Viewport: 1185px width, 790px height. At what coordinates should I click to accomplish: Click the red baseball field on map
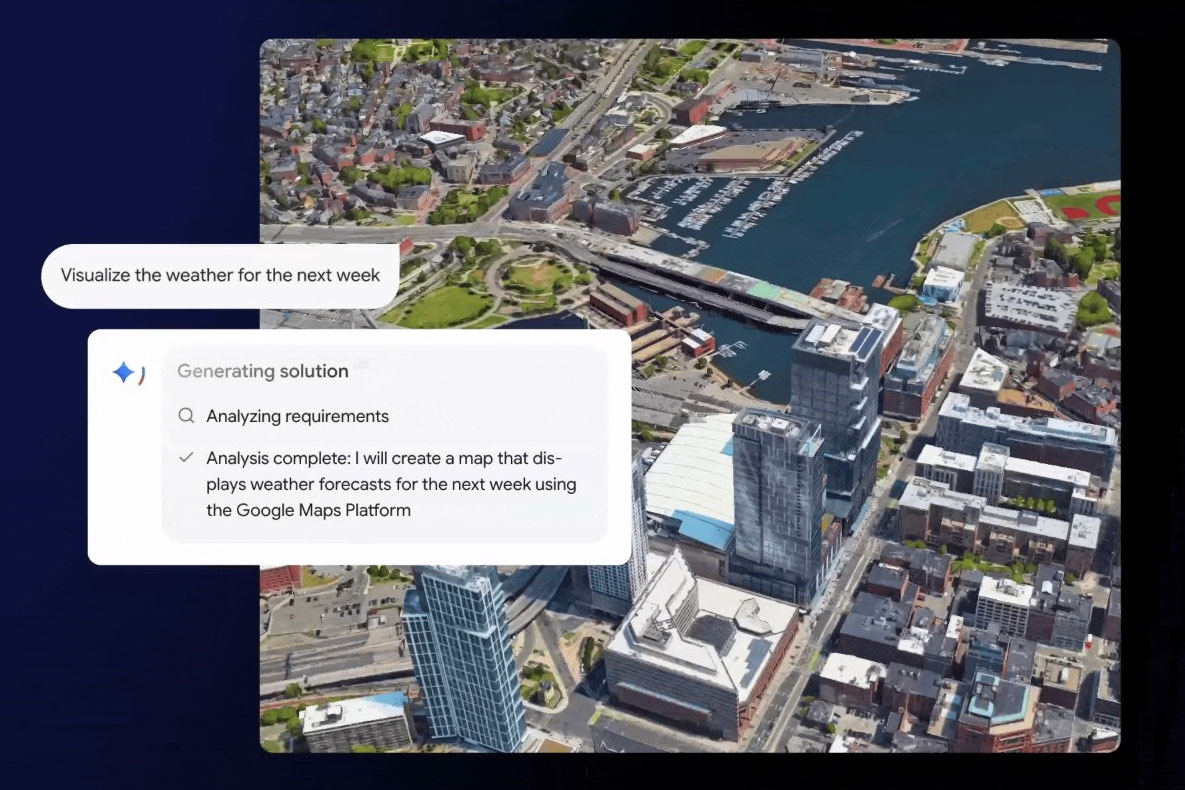point(1088,206)
